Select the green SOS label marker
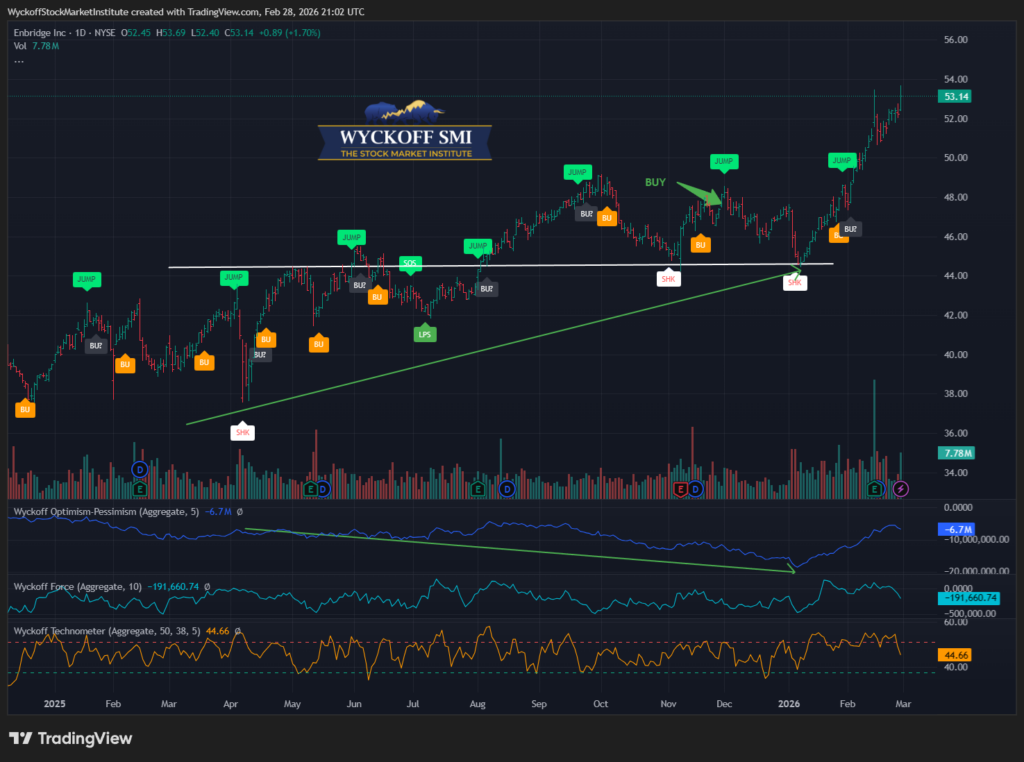1024x762 pixels. coord(409,264)
